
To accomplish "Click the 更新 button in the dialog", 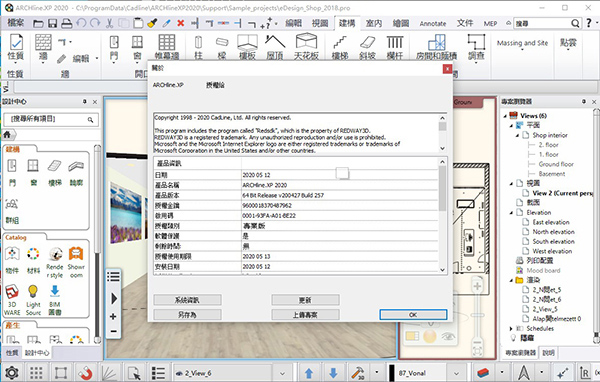I will pyautogui.click(x=305, y=300).
